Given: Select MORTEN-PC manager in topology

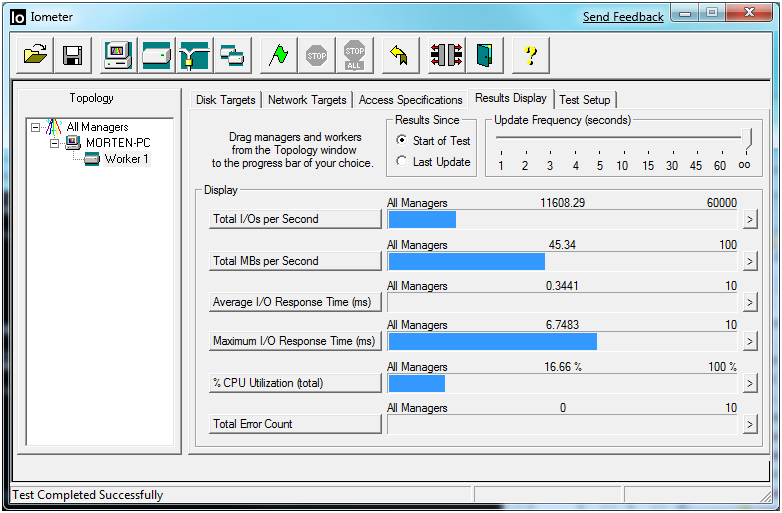Looking at the screenshot, I should [118, 143].
